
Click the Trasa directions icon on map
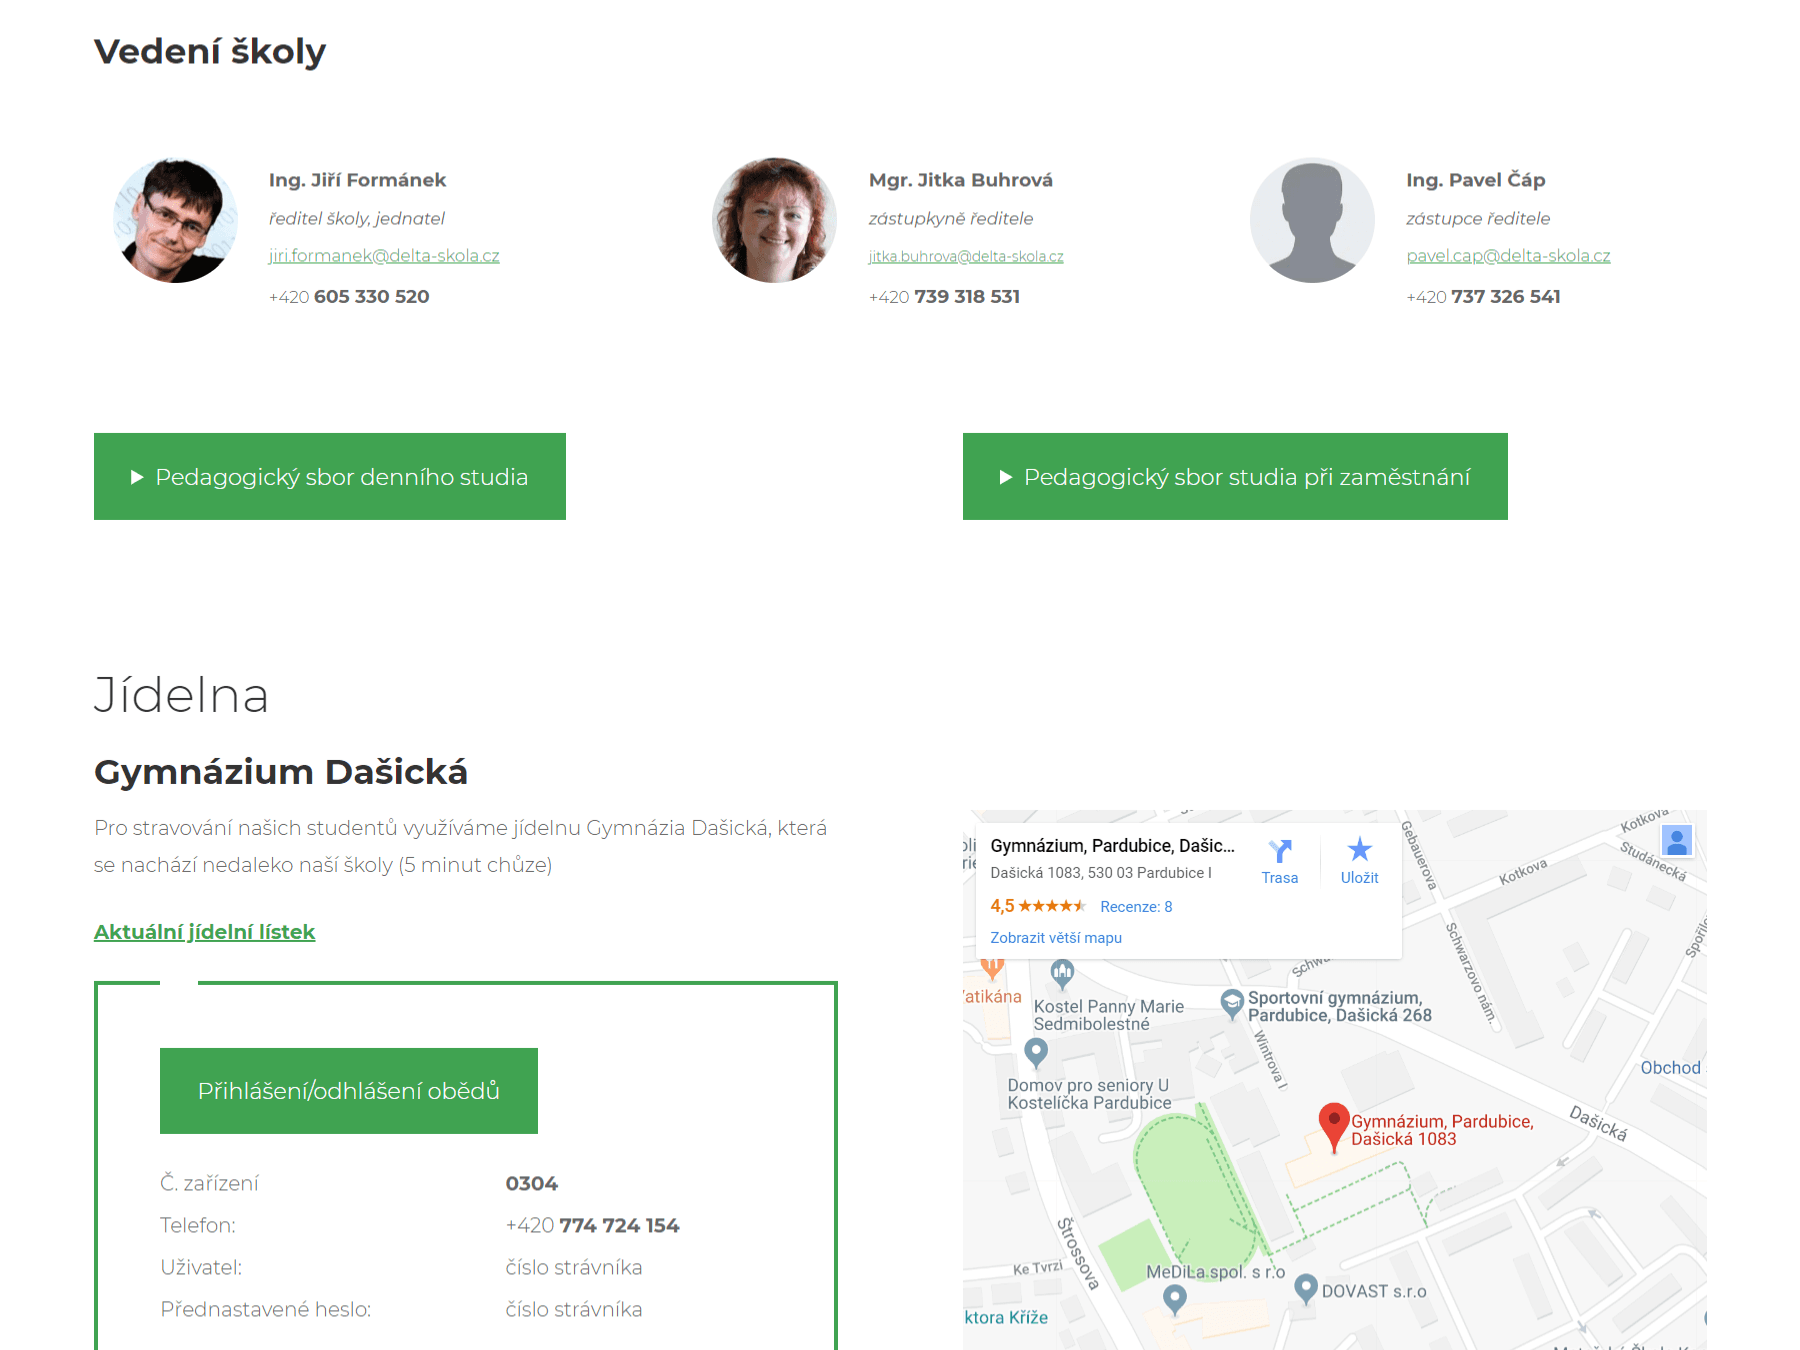tap(1279, 852)
